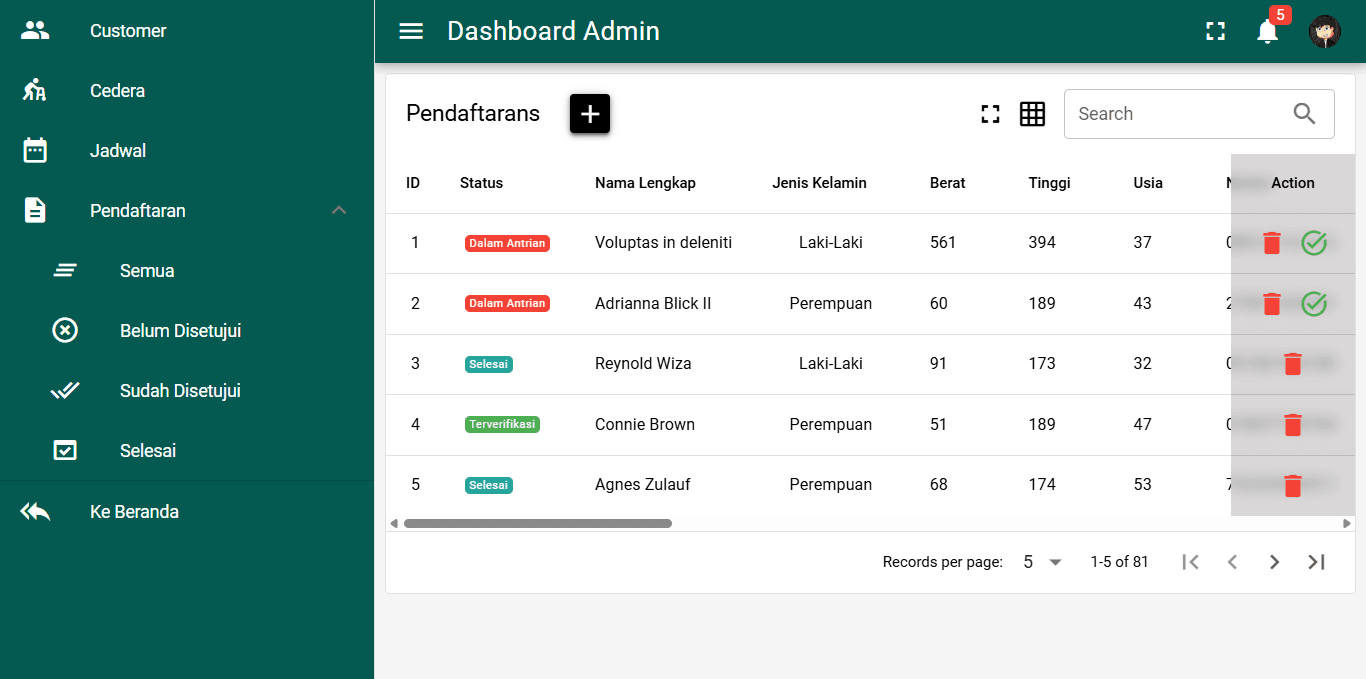The image size is (1366, 679).
Task: Toggle fullscreen from the top header bar
Action: tap(1215, 31)
